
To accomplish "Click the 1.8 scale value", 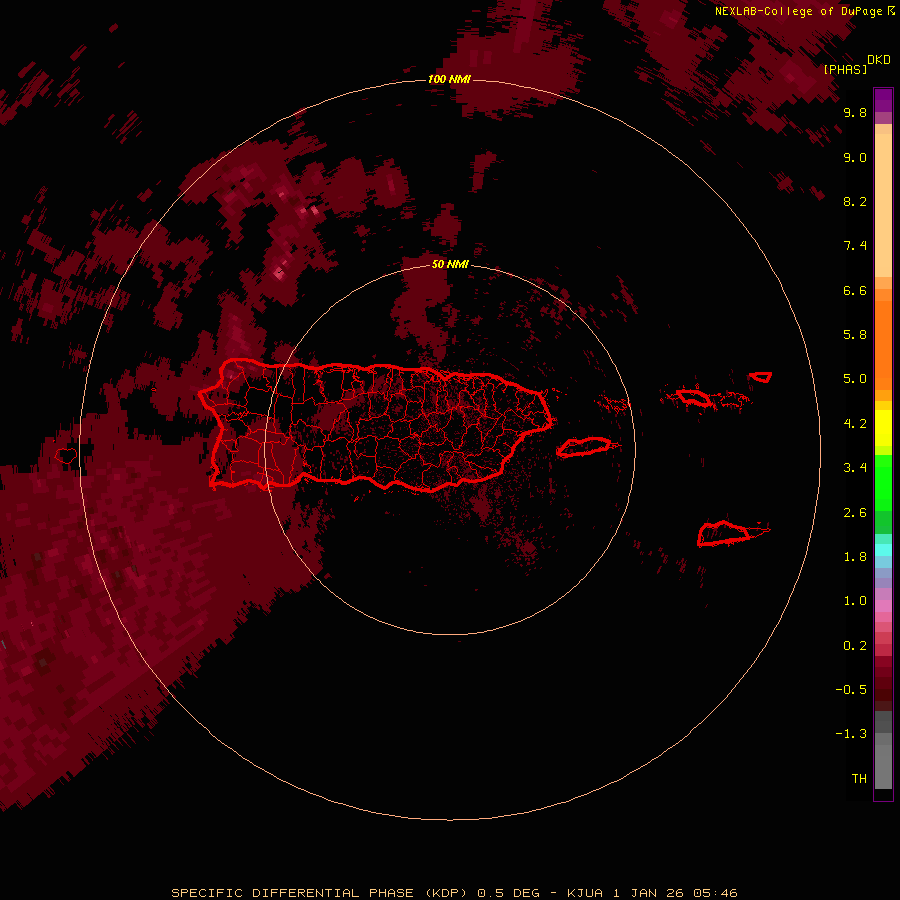I will point(855,557).
